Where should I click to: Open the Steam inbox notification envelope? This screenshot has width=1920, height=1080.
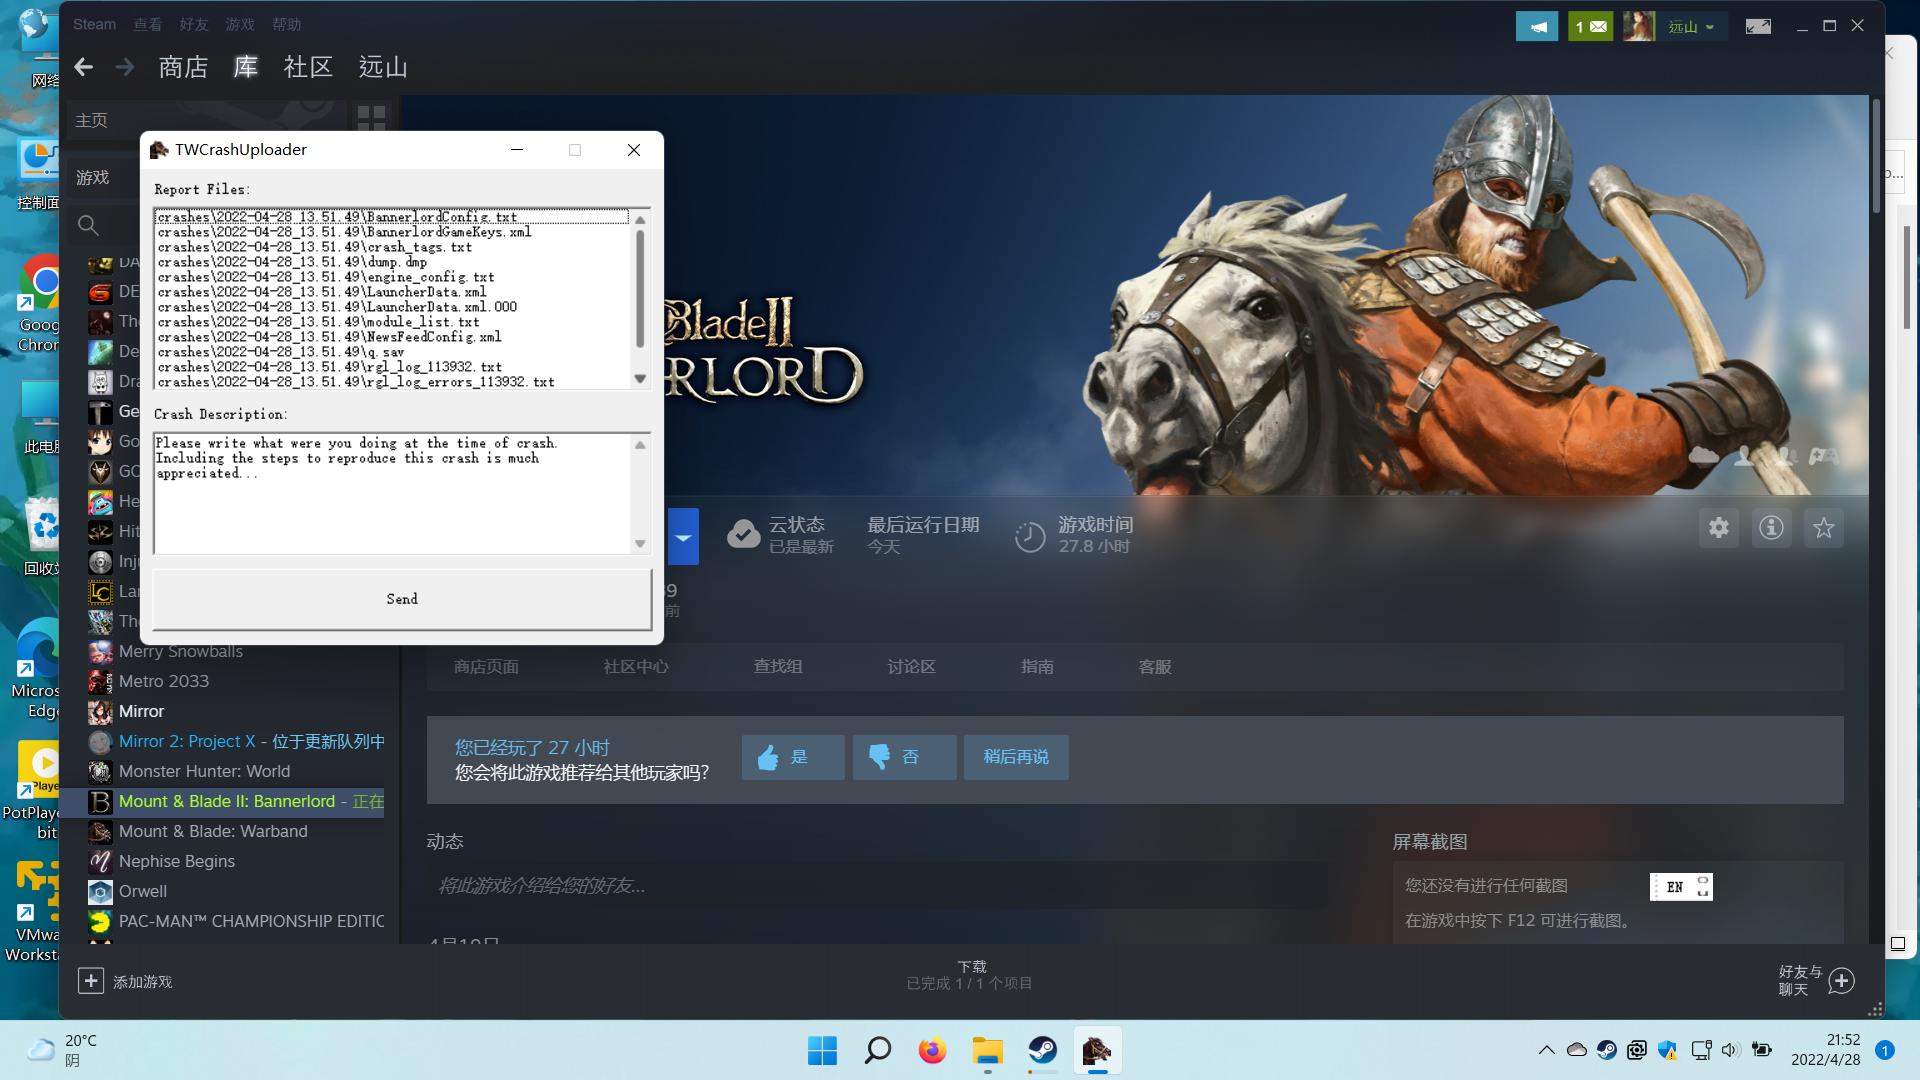pyautogui.click(x=1590, y=27)
